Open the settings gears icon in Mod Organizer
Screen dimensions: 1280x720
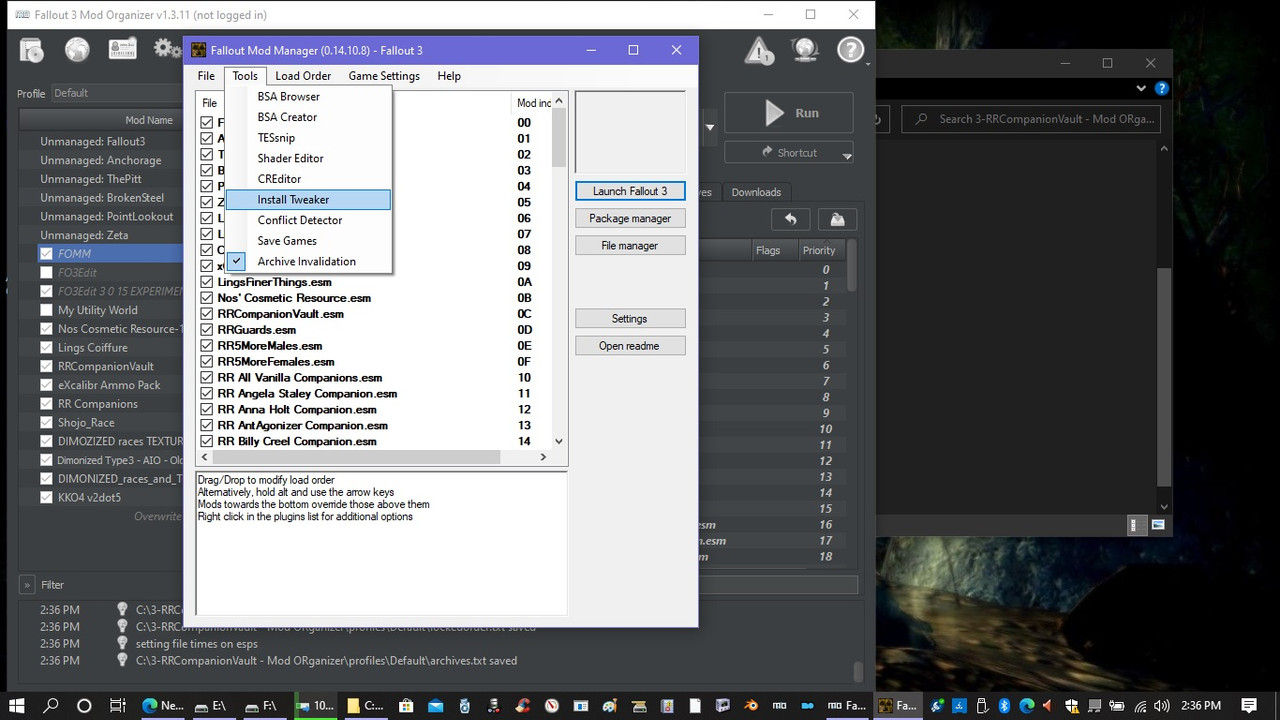pos(166,49)
